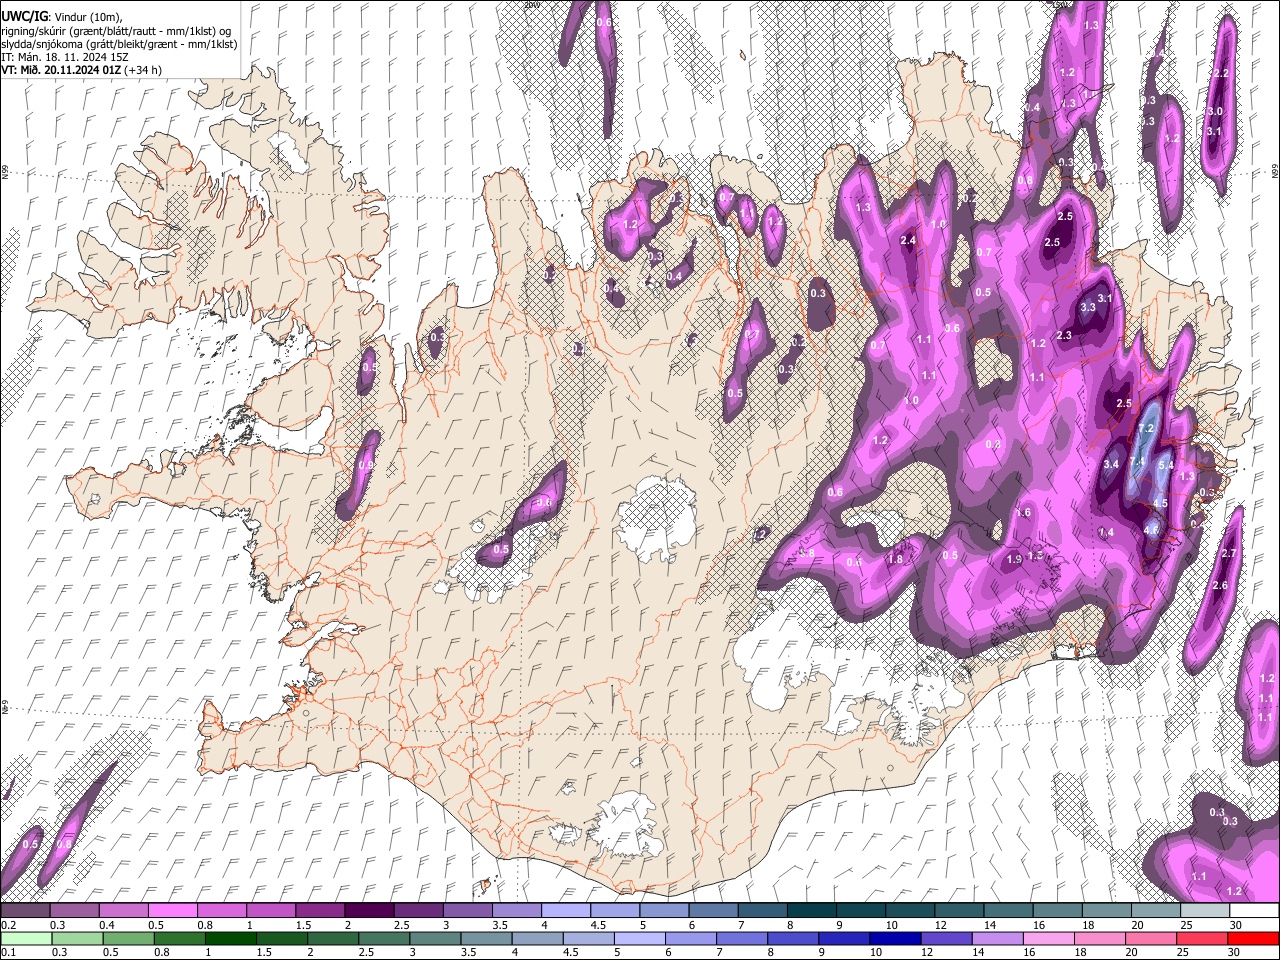Click the 30 label on the lower legend
Screen dimensions: 1280x960
1236,953
